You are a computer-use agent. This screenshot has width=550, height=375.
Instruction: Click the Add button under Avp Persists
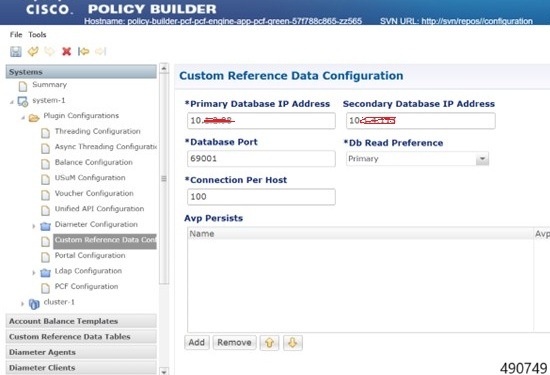(x=196, y=342)
